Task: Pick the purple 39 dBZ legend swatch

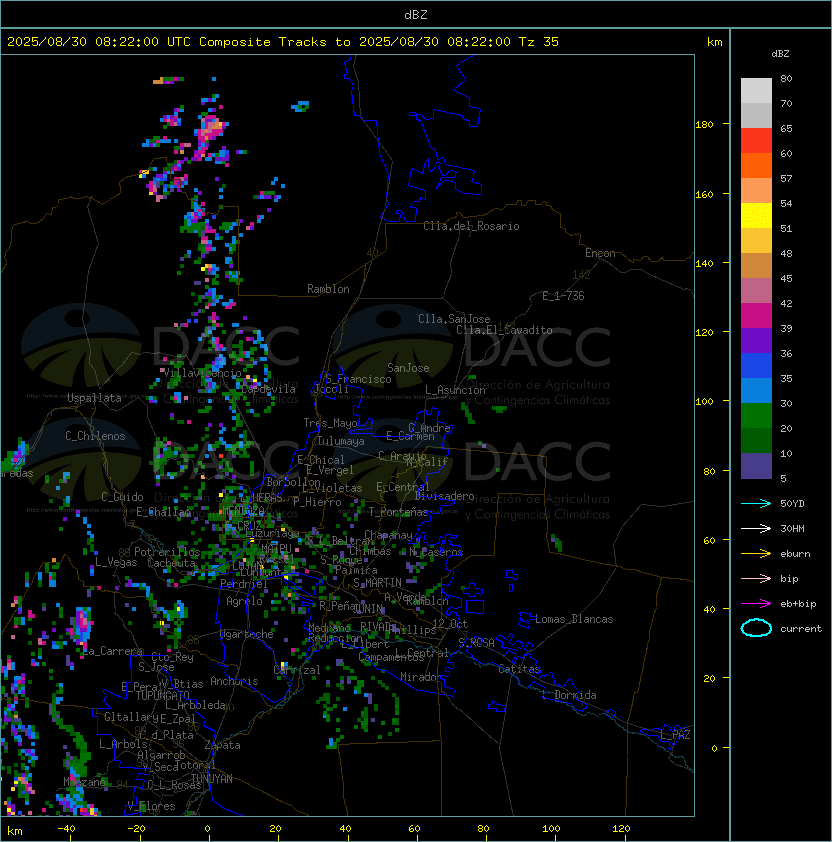Action: point(756,340)
